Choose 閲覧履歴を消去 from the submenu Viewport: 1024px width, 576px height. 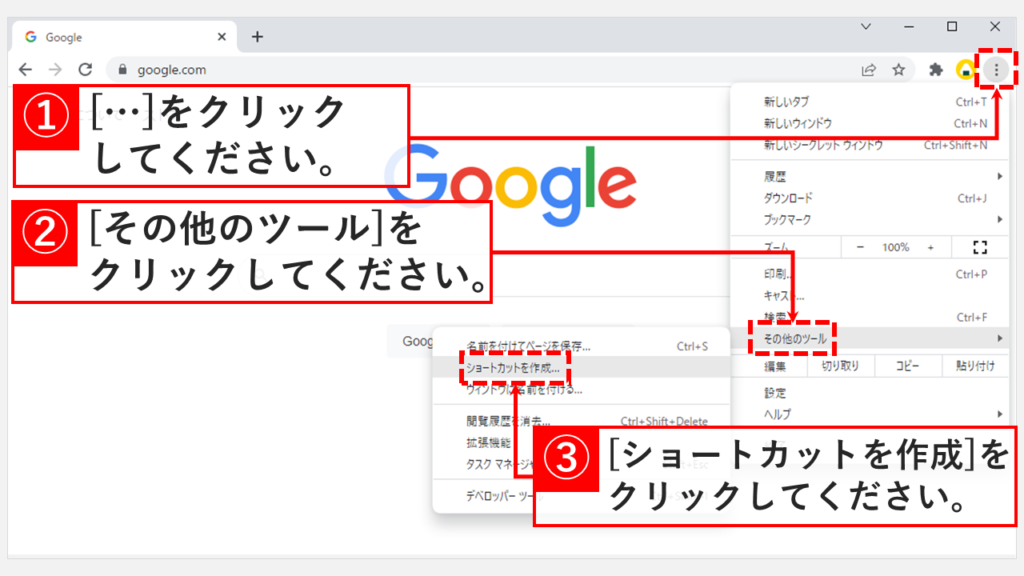[x=581, y=421]
